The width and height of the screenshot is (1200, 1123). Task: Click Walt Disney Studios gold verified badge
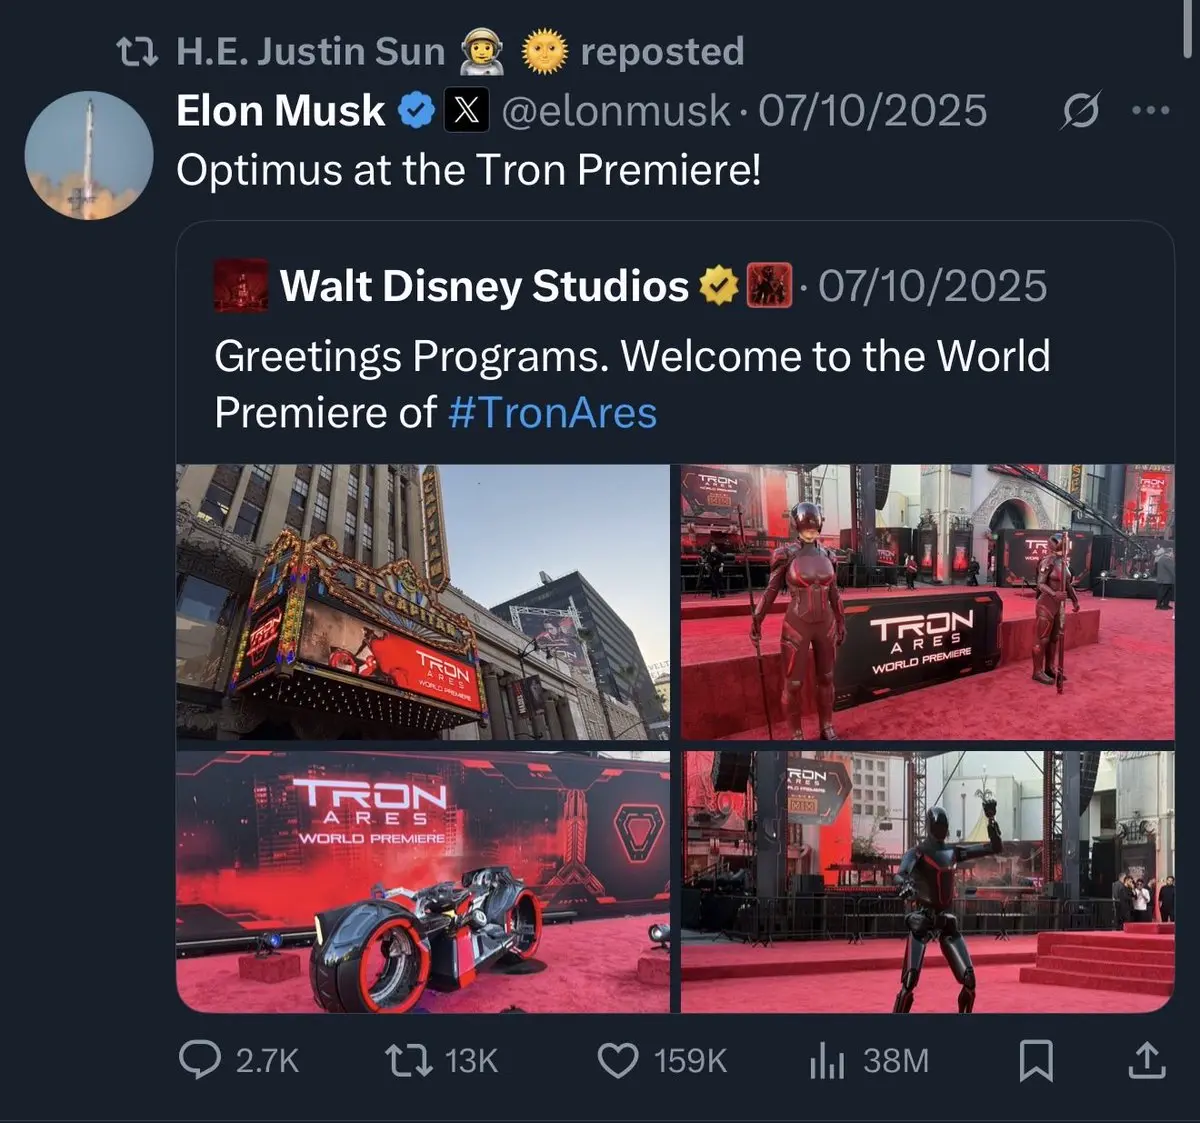click(717, 286)
